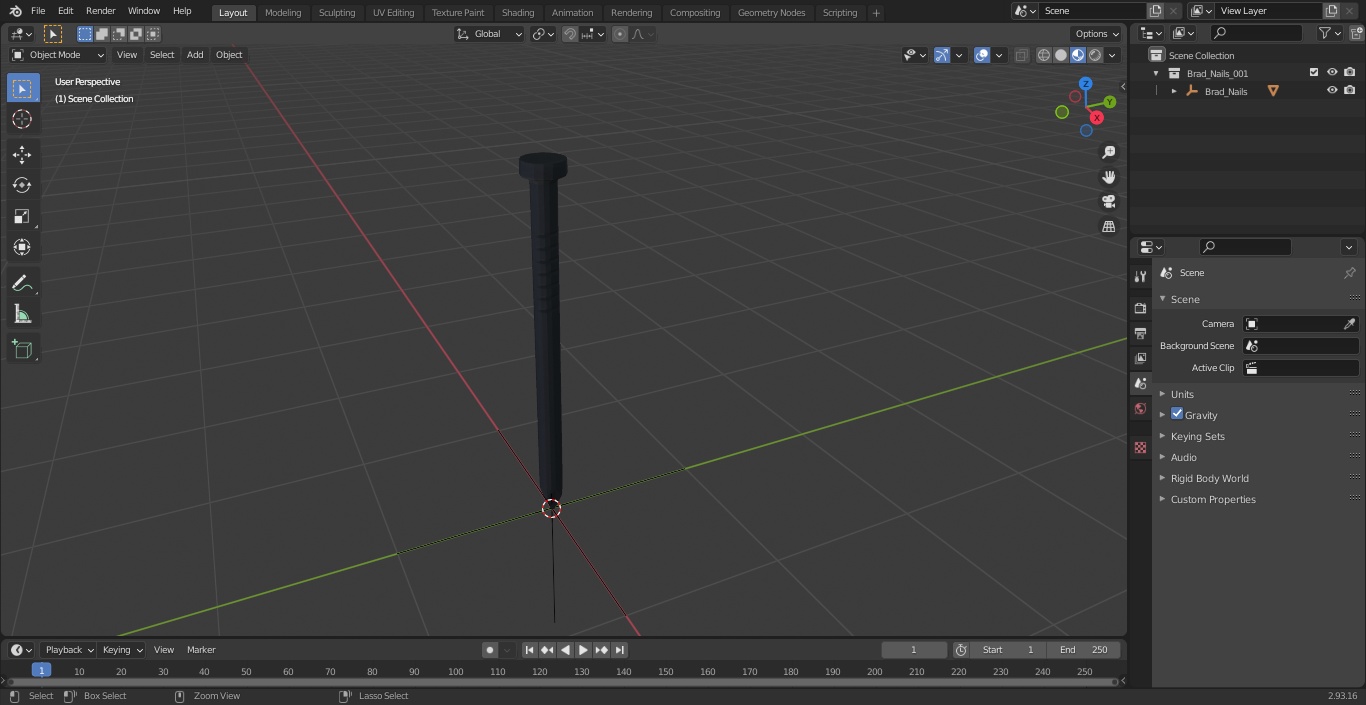
Task: Activate the Scale tool
Action: [22, 216]
